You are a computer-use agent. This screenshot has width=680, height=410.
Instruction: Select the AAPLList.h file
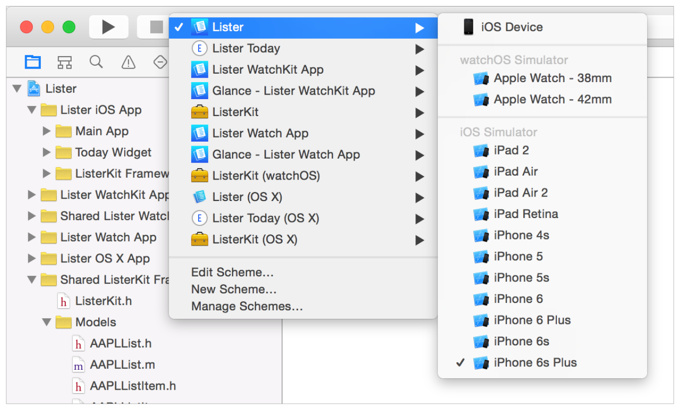(x=112, y=344)
